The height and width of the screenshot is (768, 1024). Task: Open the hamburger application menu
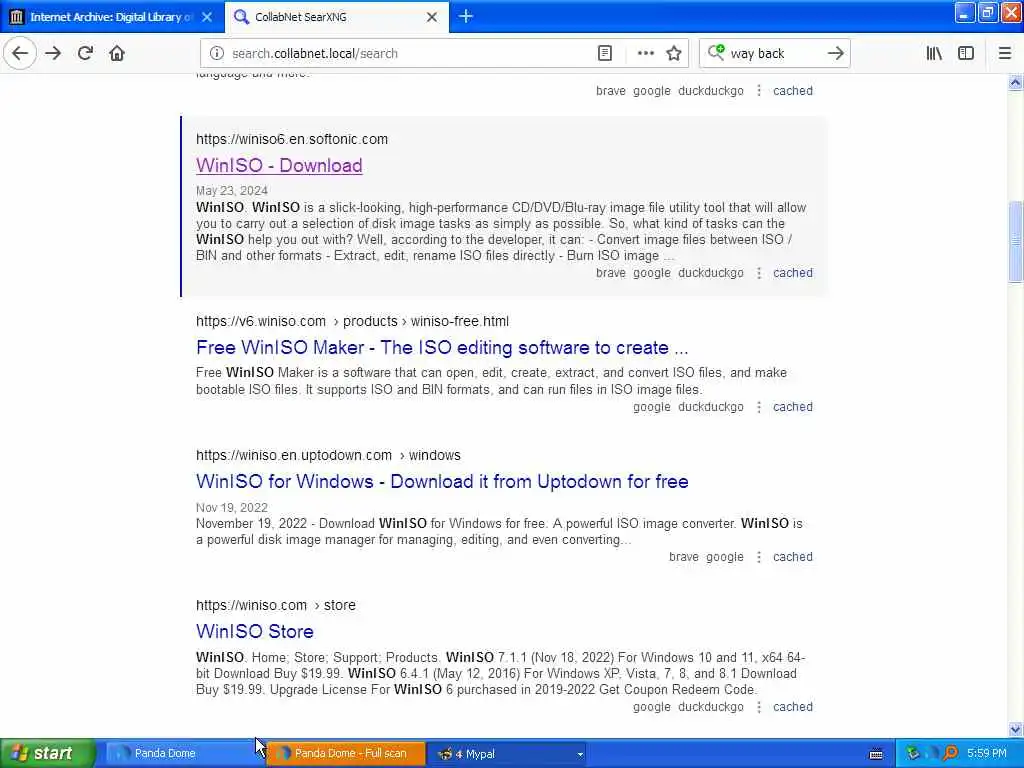click(1005, 54)
